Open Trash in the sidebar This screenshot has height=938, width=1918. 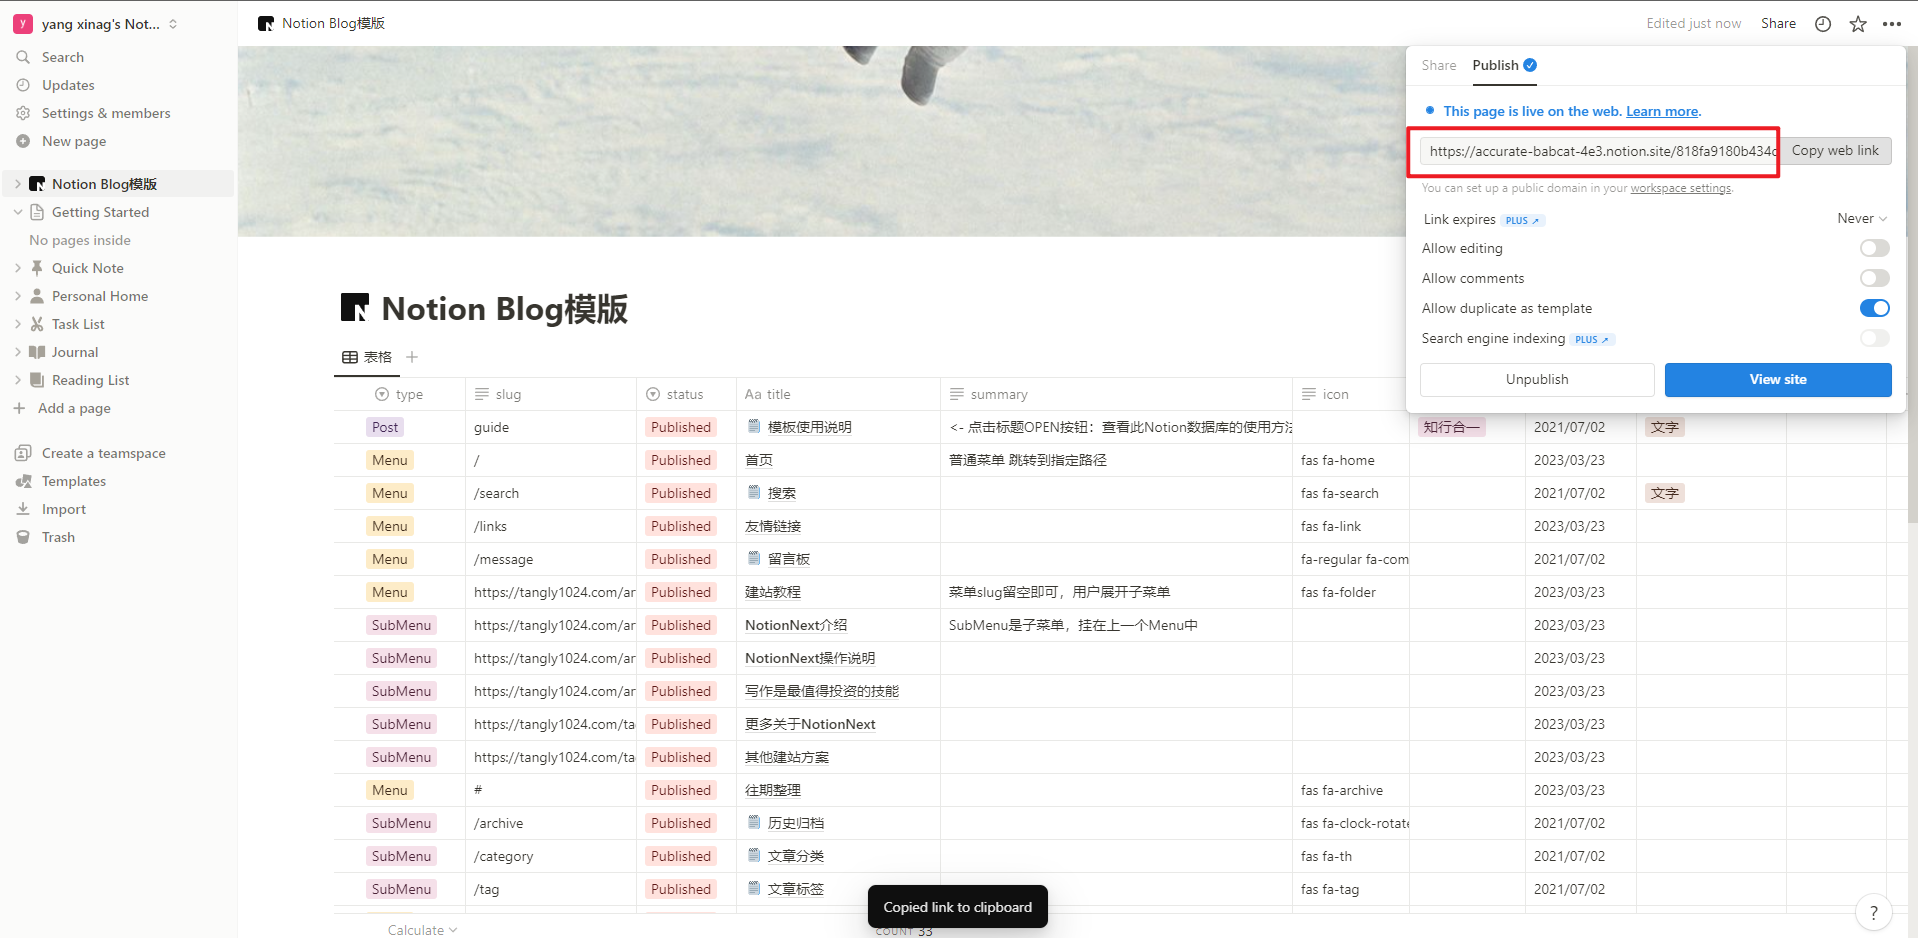pos(58,537)
